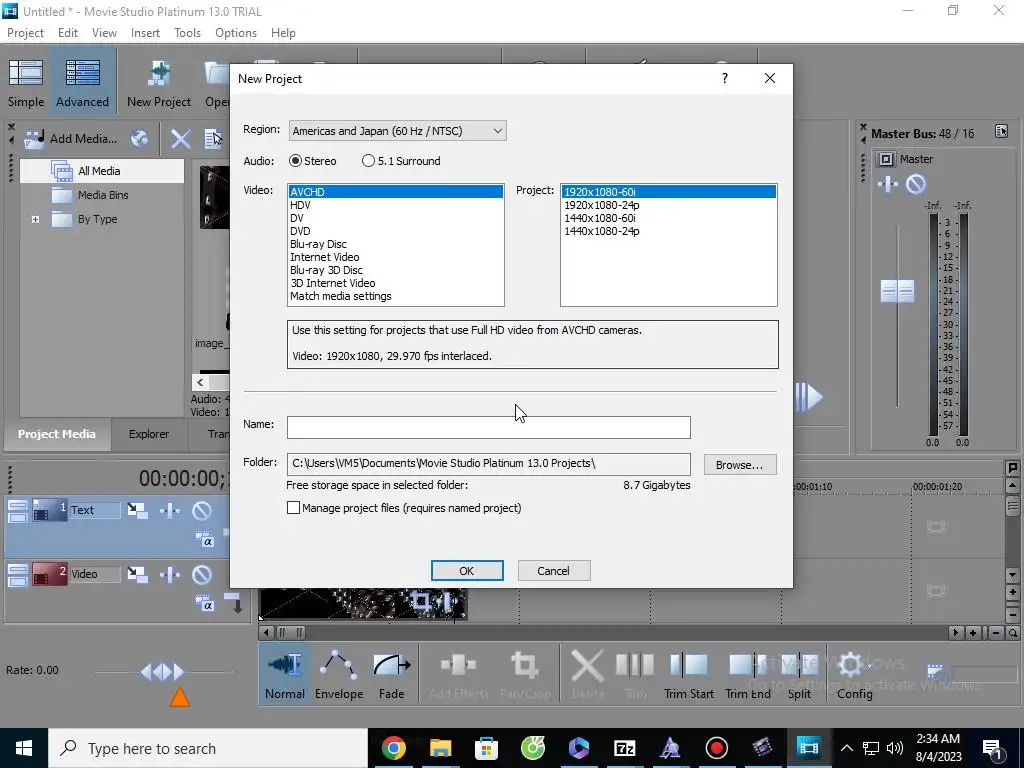Click Track Motion icon on Text track
Viewport: 1024px width, 768px height.
[x=137, y=510]
